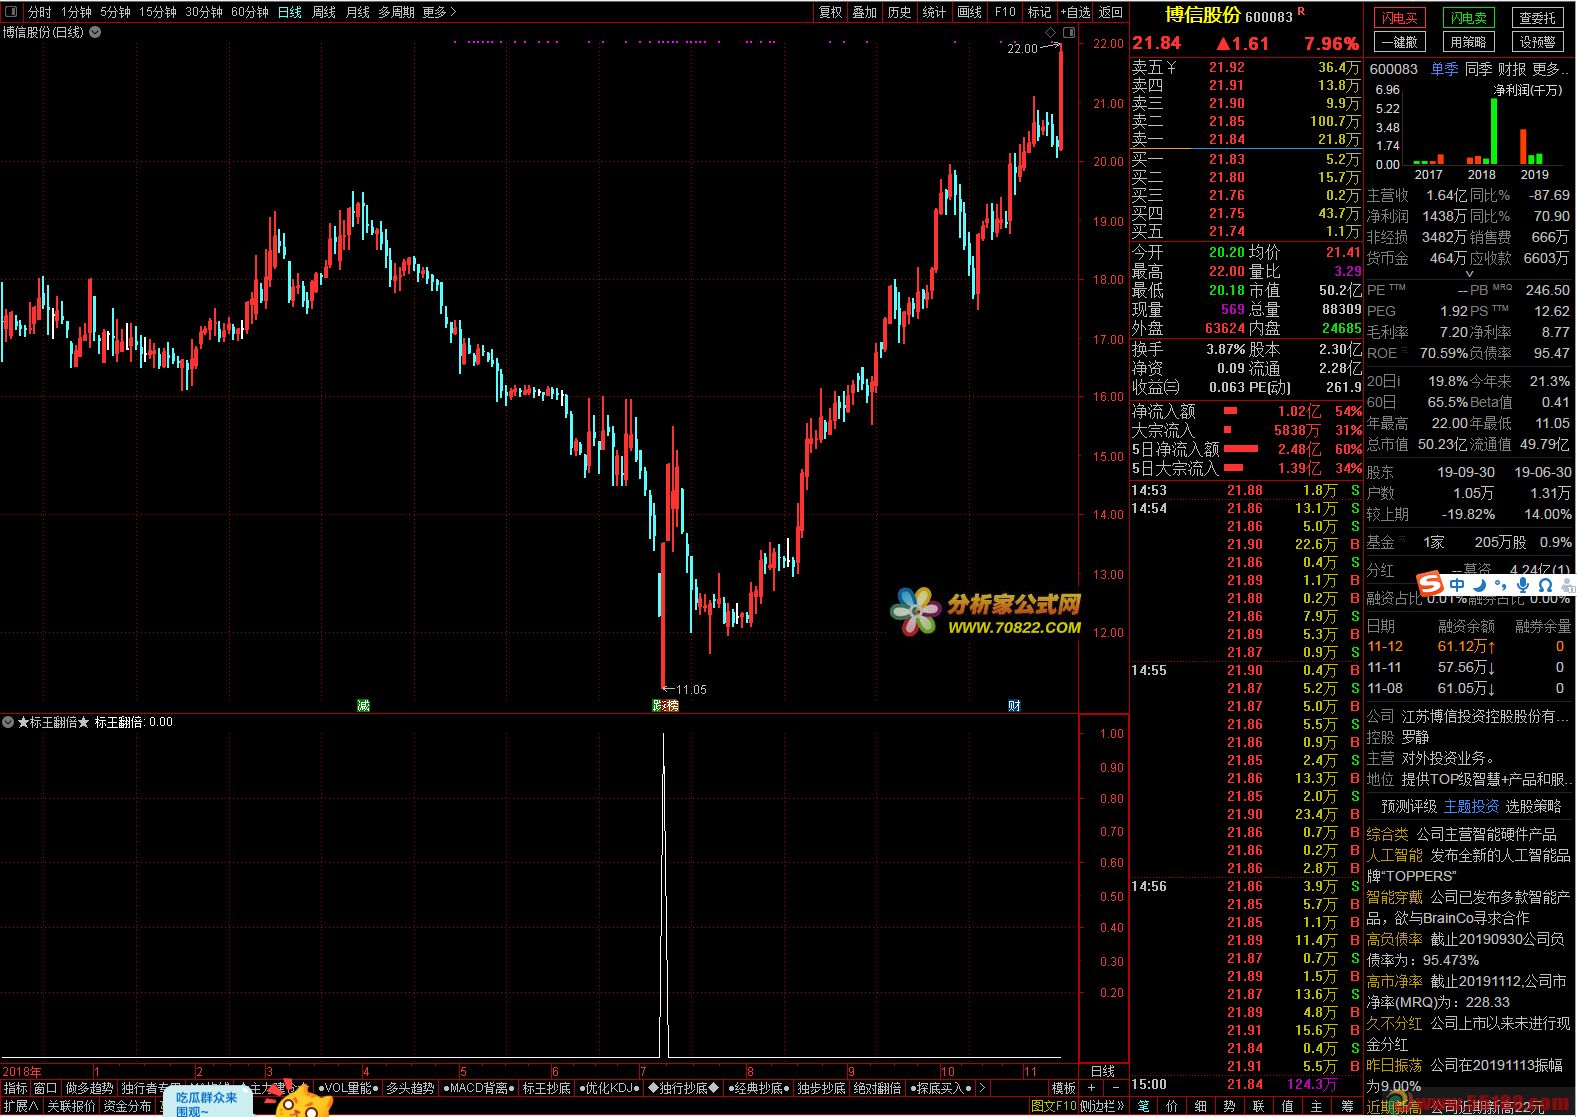Select the ●MACD背离● indicator tab
Screen dimensions: 1577x1117
click(x=478, y=1088)
